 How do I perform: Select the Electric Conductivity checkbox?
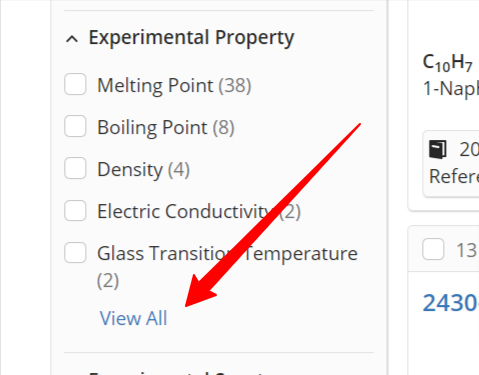(x=75, y=210)
